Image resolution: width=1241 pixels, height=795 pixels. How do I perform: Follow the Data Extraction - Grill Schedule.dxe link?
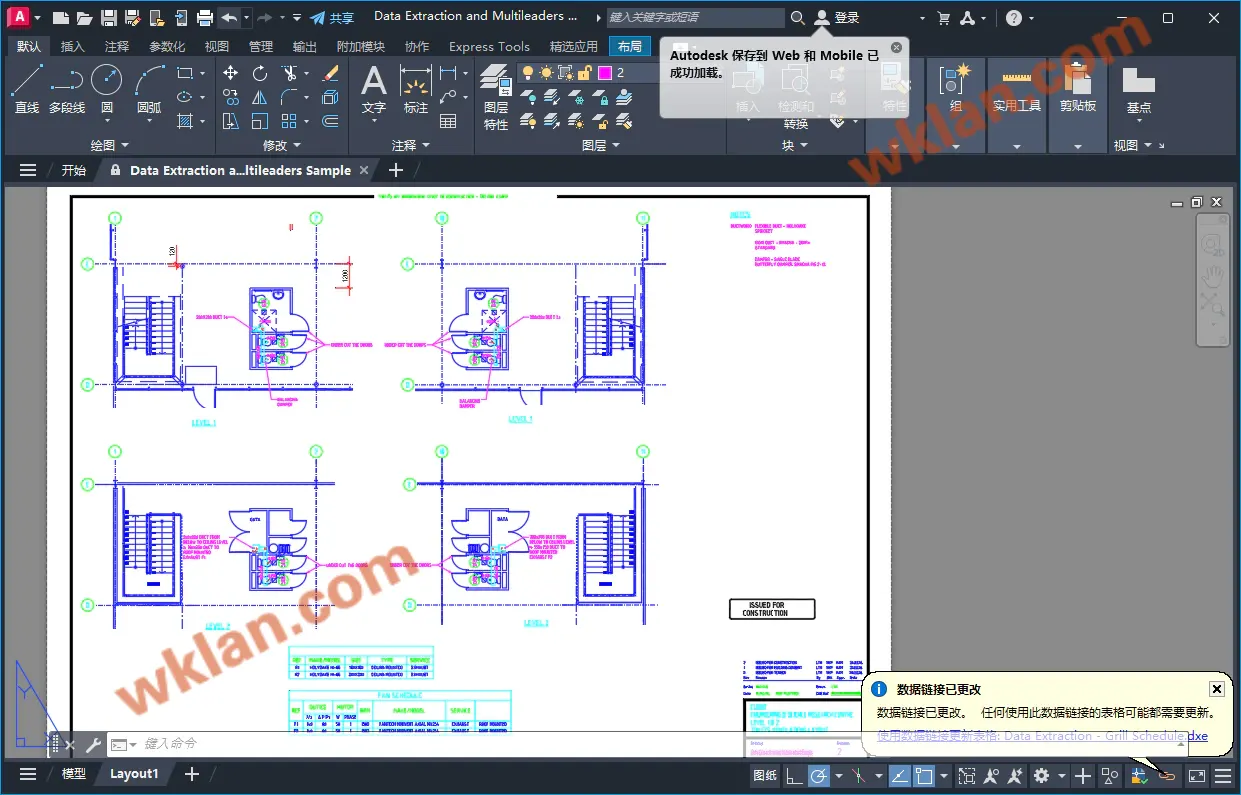1042,736
